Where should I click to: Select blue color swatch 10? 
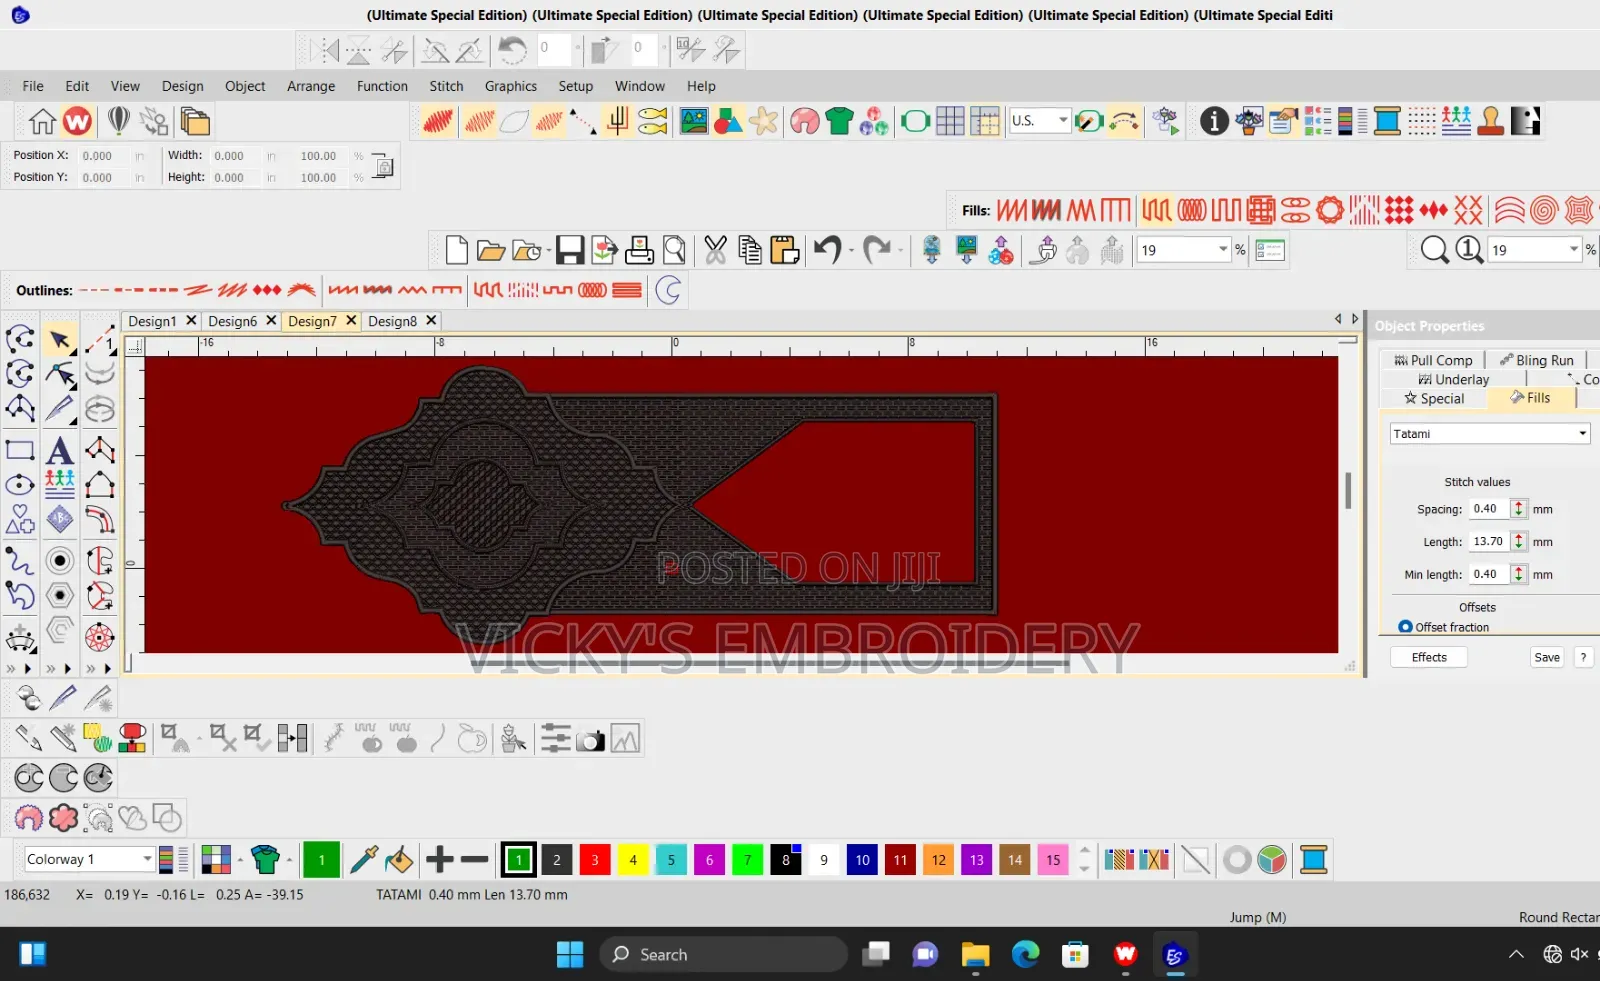pos(862,859)
